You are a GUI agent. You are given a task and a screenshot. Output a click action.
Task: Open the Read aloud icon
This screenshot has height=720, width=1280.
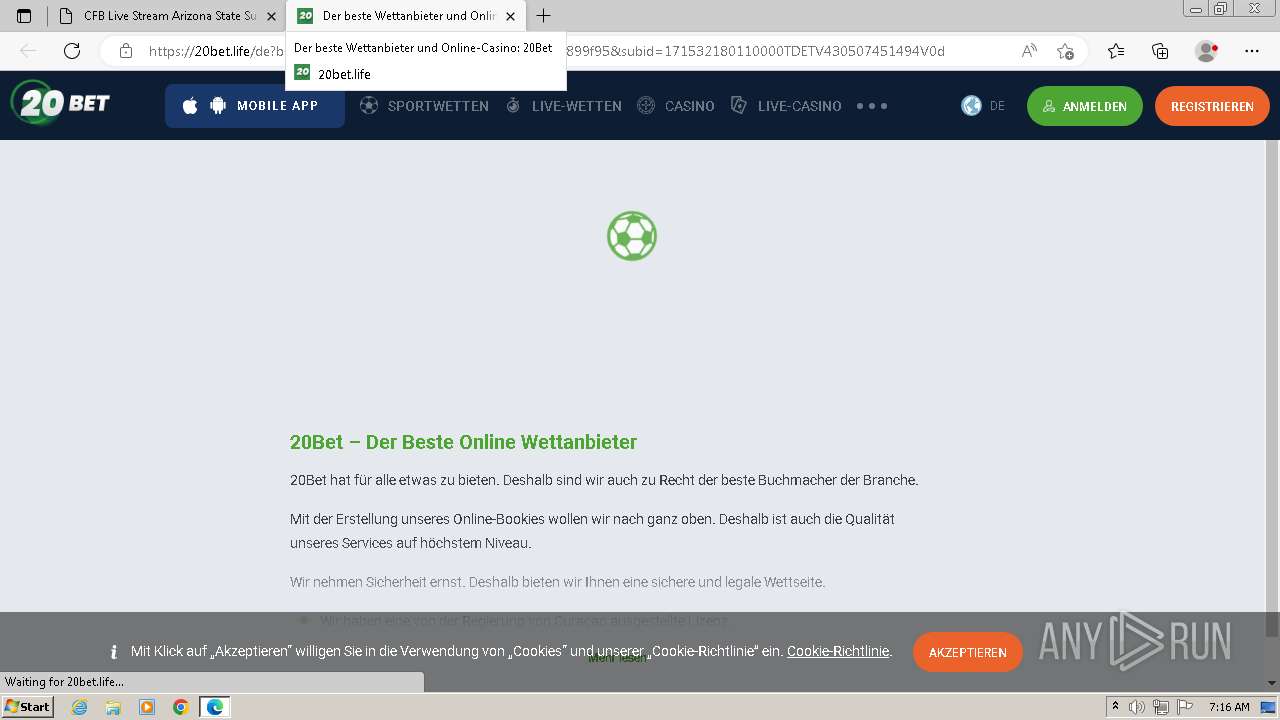tap(1028, 51)
